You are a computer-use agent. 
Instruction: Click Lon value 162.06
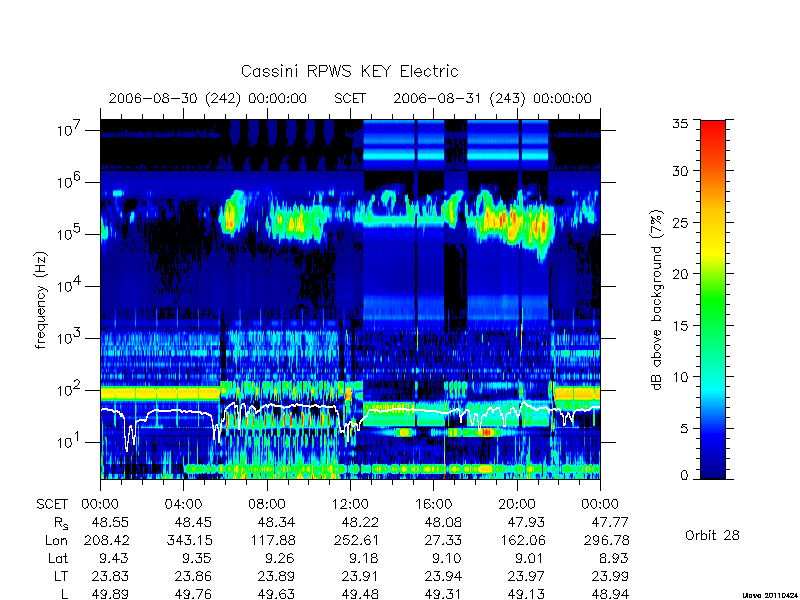tap(522, 540)
